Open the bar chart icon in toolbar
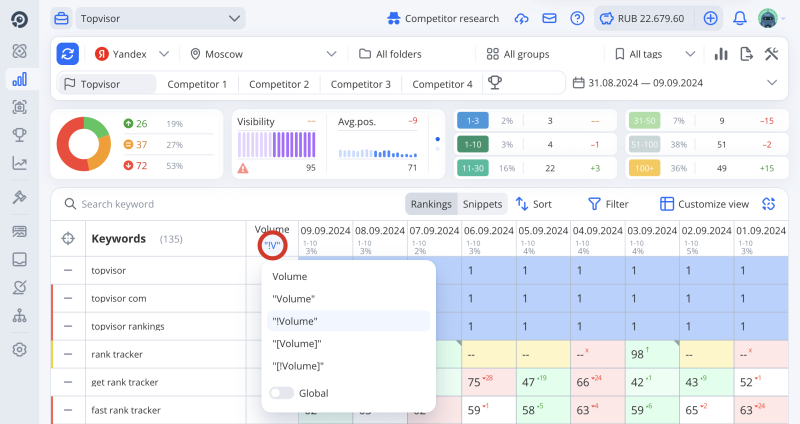The width and height of the screenshot is (800, 424). (721, 54)
